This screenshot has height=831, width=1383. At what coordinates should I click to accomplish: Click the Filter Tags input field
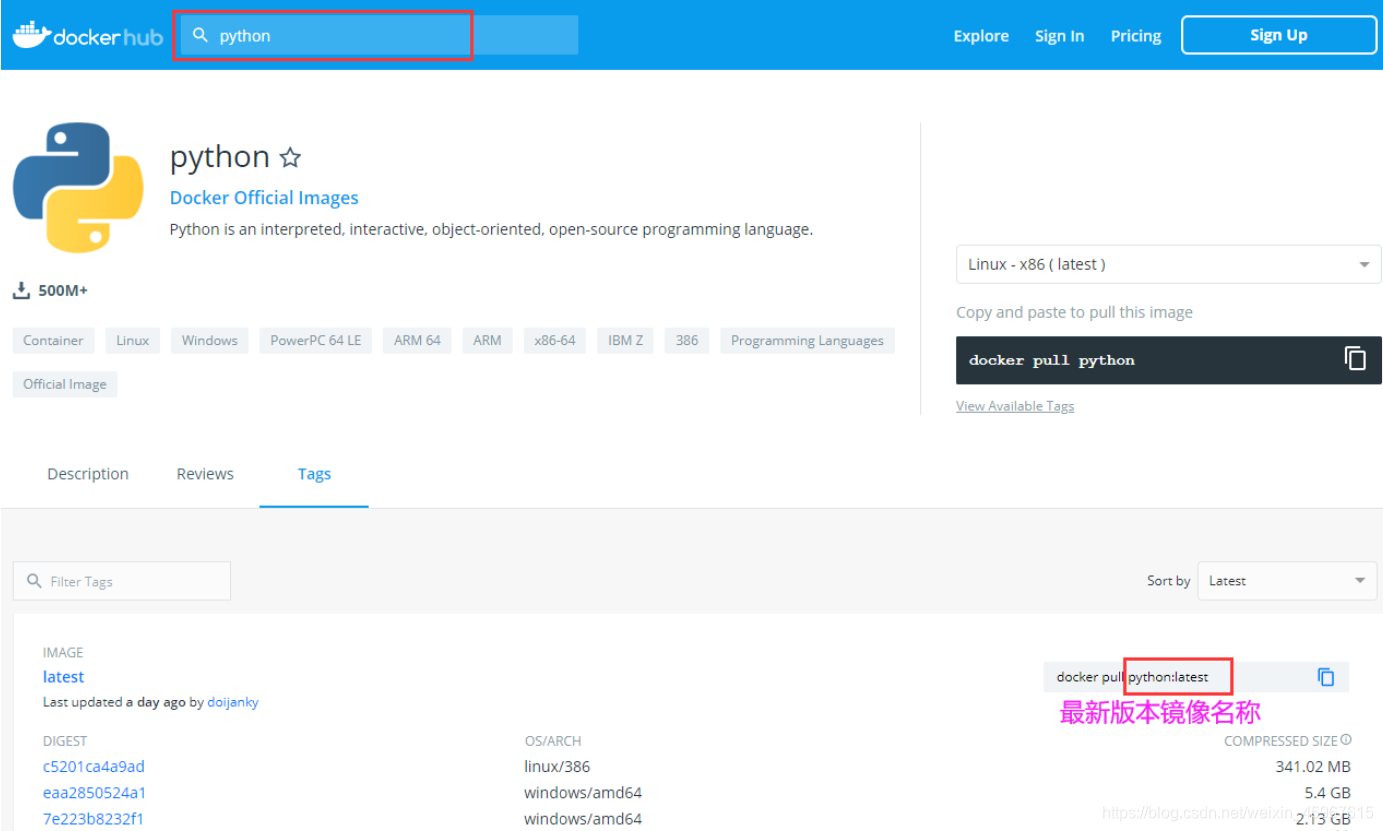pyautogui.click(x=122, y=581)
